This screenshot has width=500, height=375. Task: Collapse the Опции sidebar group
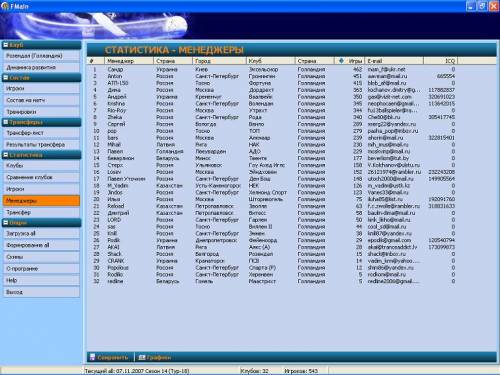(x=6, y=222)
